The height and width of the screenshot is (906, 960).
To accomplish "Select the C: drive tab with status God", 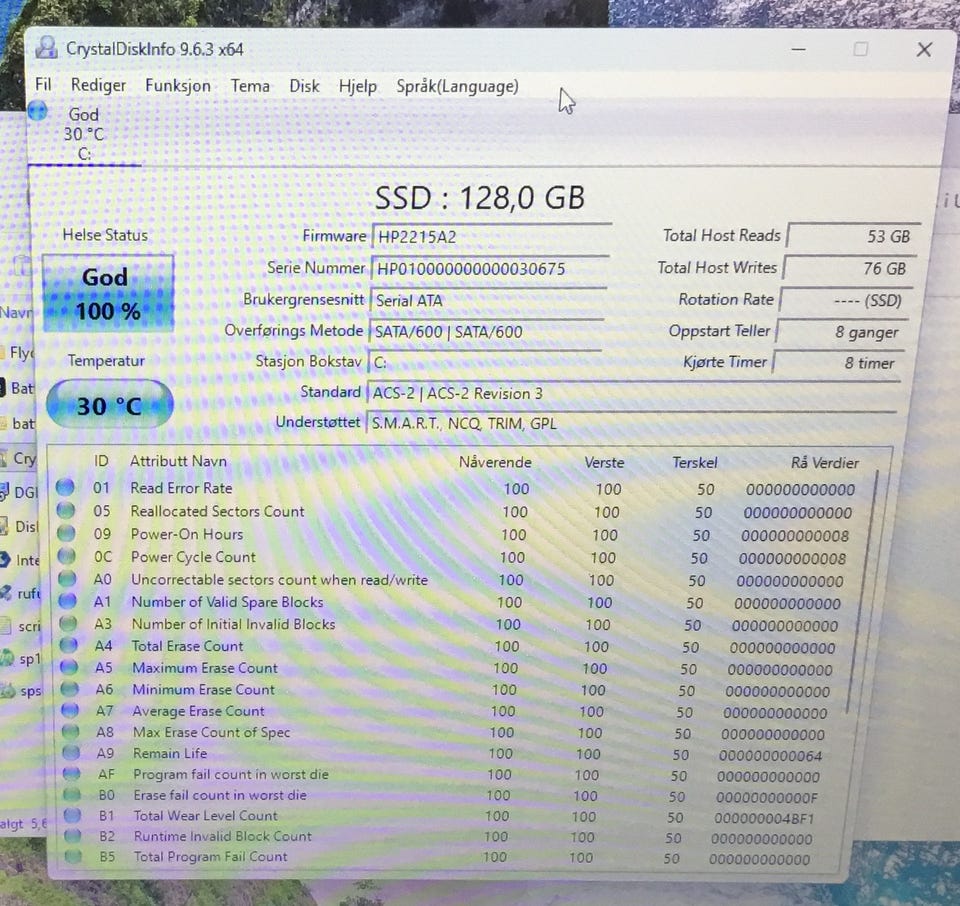I will pyautogui.click(x=84, y=133).
